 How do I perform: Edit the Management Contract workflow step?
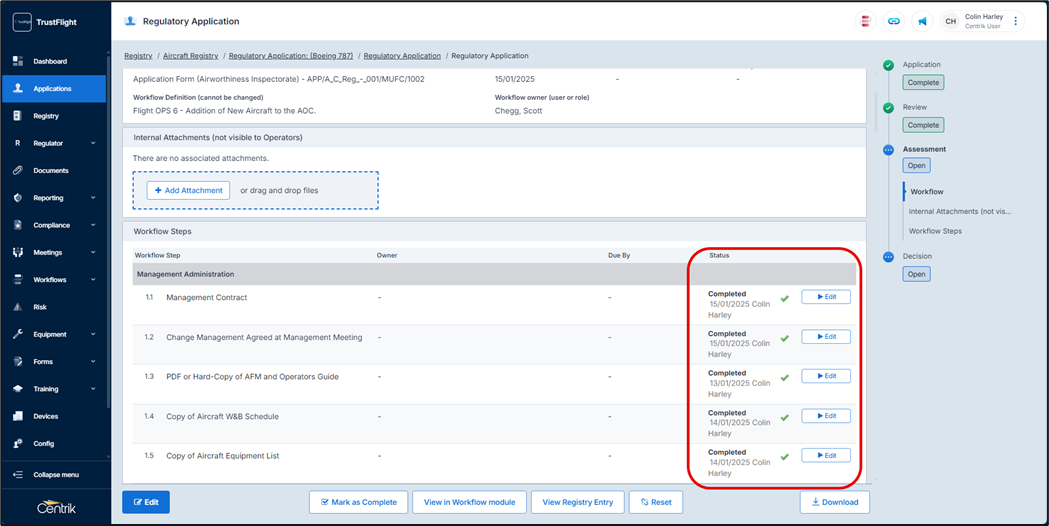(826, 297)
